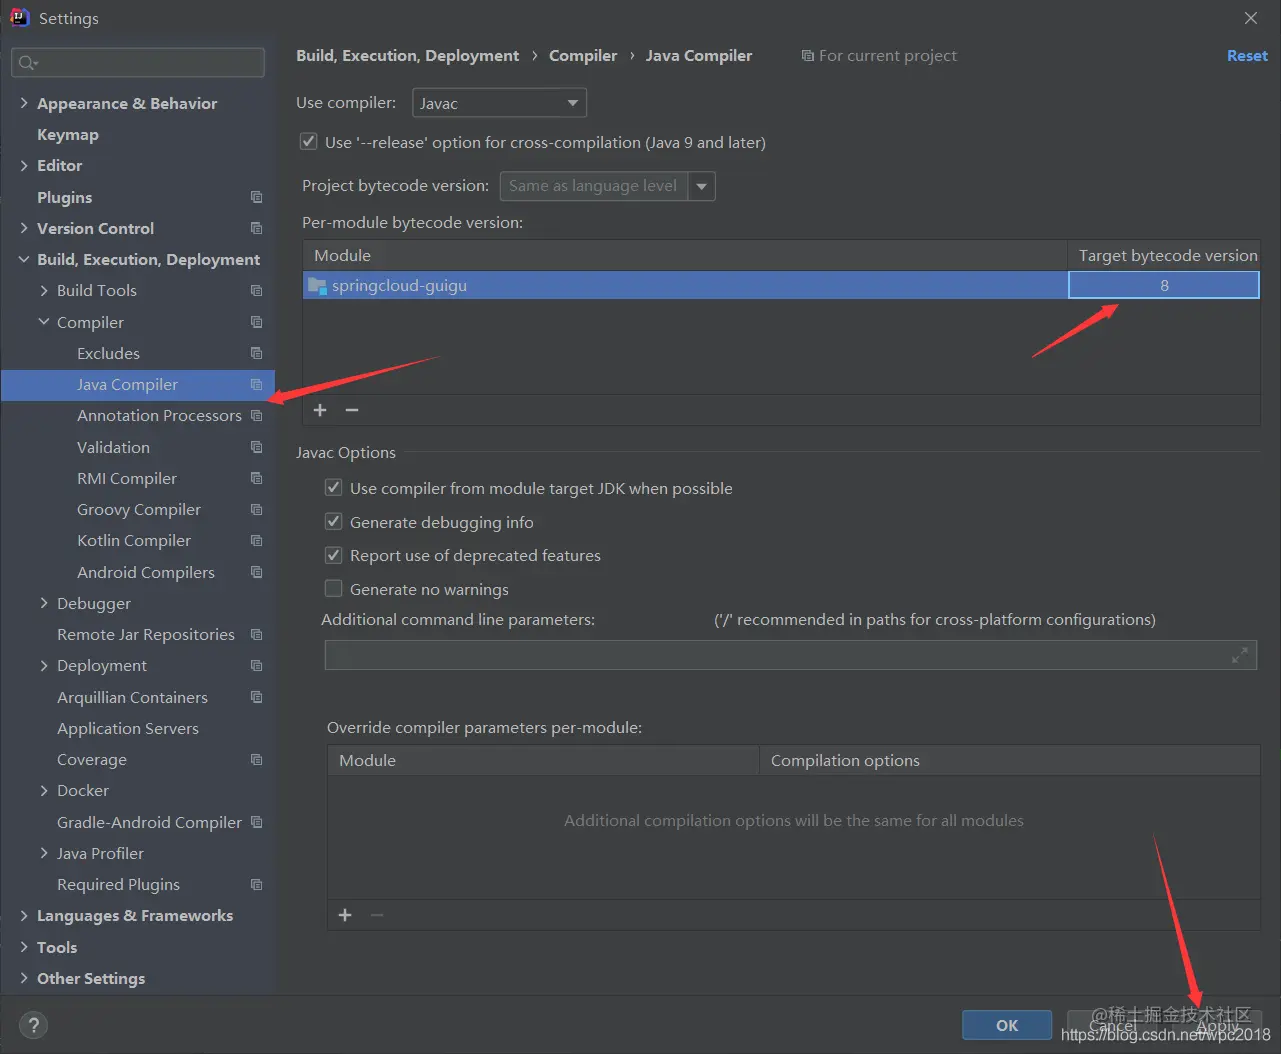Collapse the Compiler tree node
The width and height of the screenshot is (1281, 1054).
pos(44,322)
